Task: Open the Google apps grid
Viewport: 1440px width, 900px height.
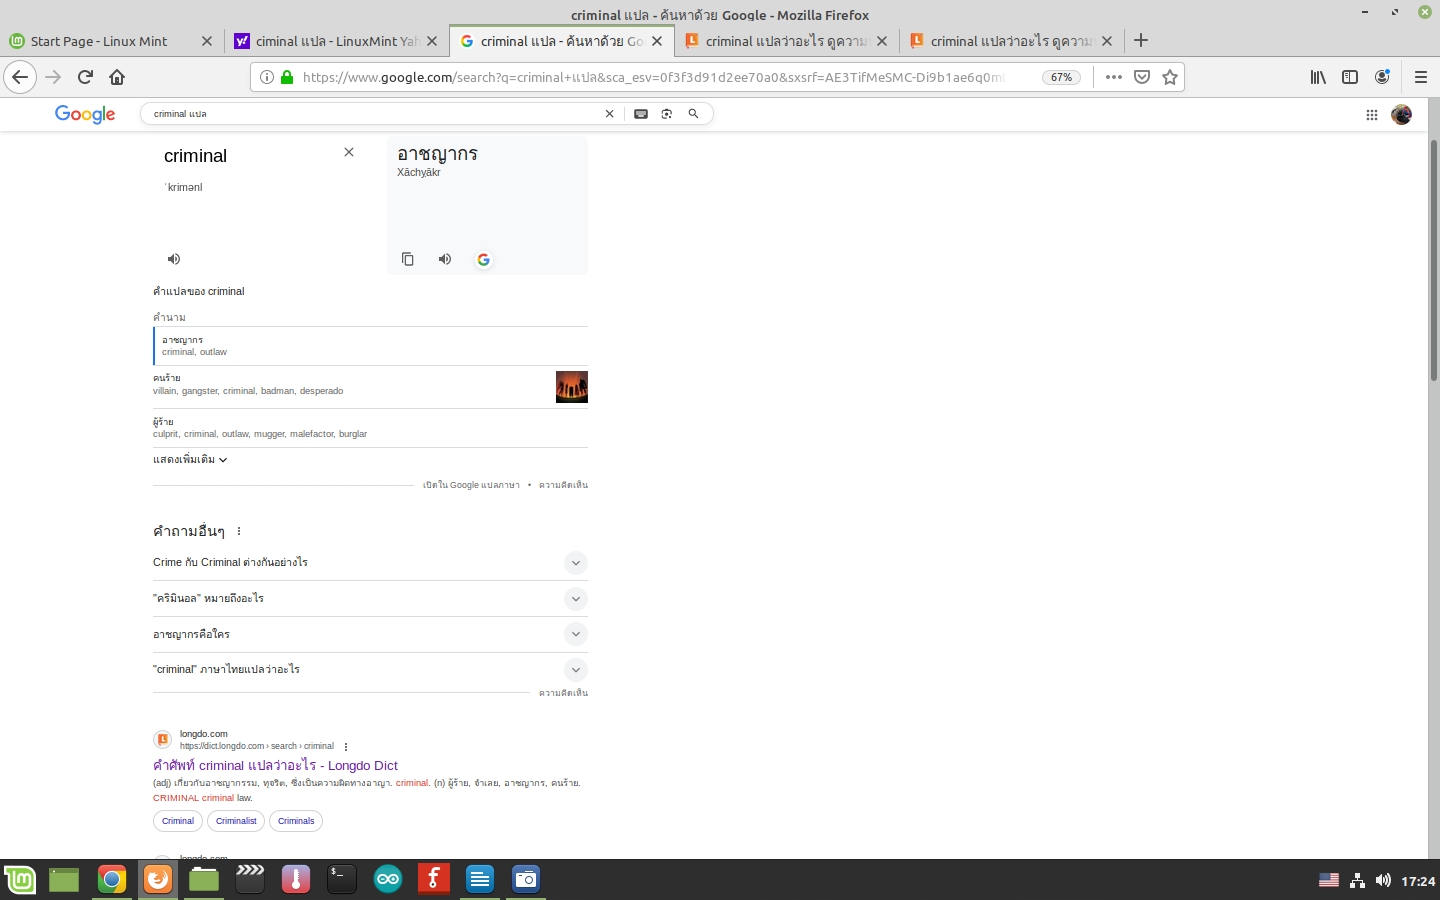Action: (x=1372, y=115)
